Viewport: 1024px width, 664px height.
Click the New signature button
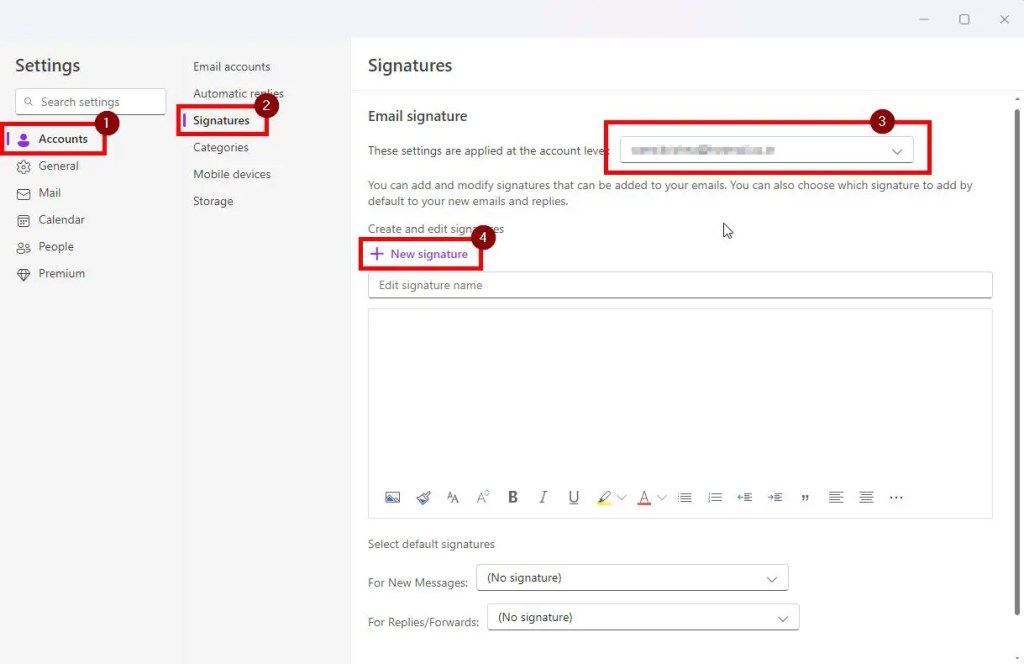(x=420, y=254)
